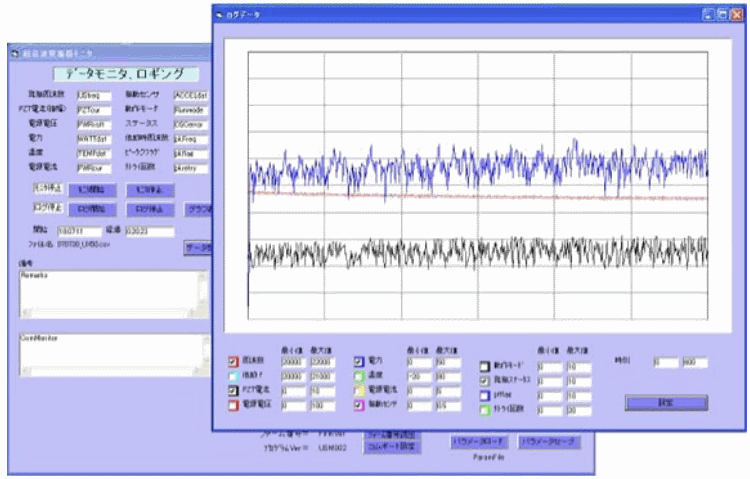750x479 pixels.
Task: Toggle the yellow 電源電流 checkbox
Action: [x=359, y=390]
